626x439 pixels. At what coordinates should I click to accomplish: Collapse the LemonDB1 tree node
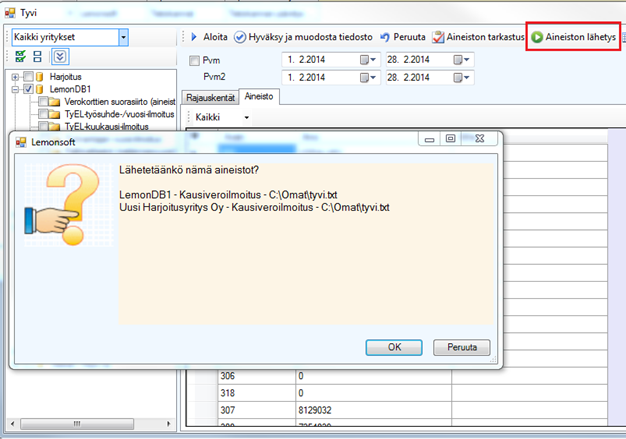tap(15, 89)
